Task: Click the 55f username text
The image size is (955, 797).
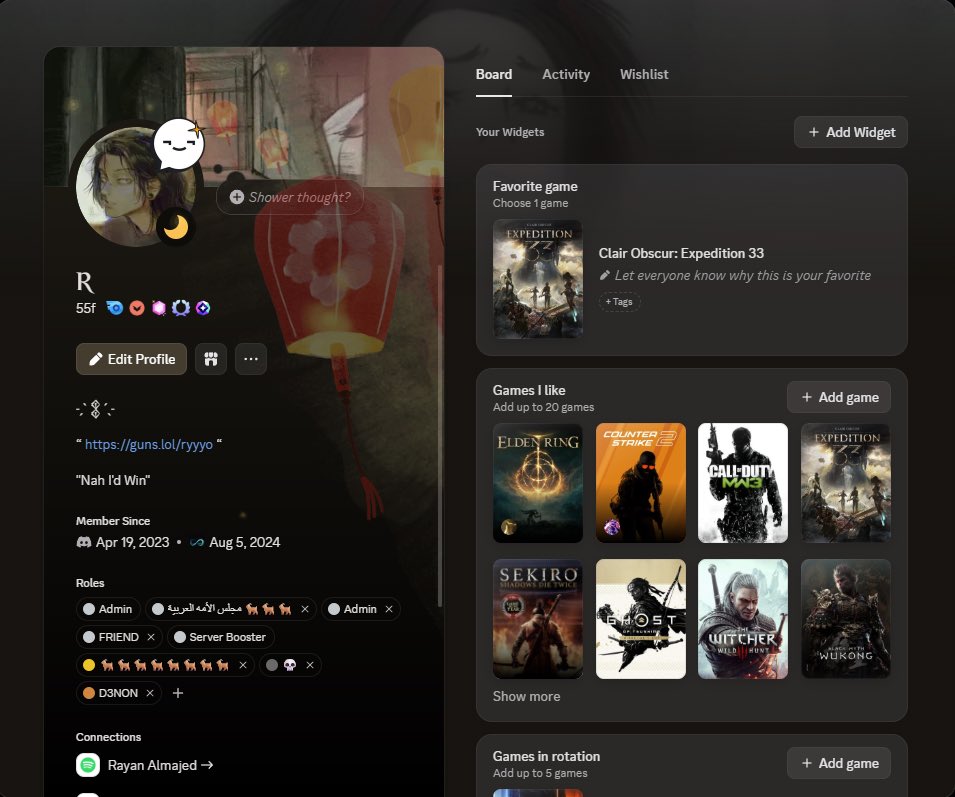Action: [85, 308]
